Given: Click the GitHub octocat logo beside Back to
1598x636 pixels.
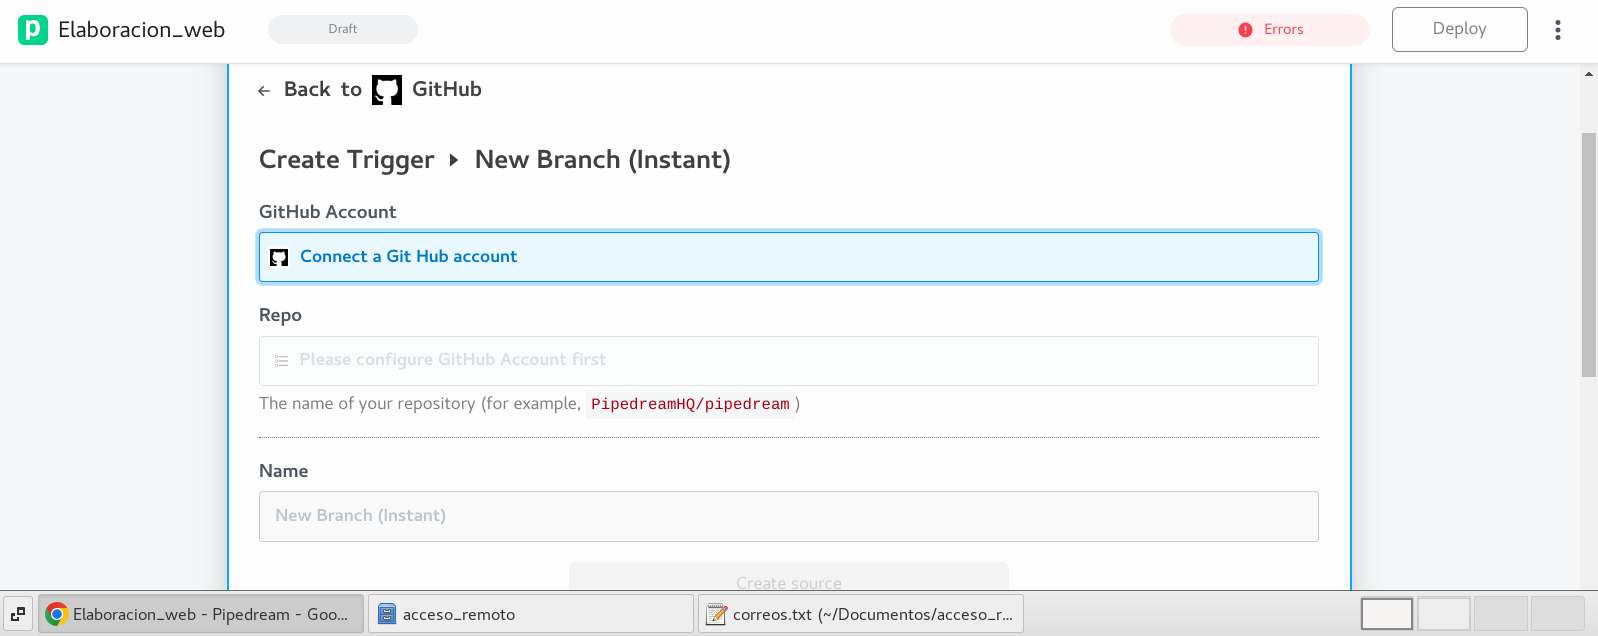Looking at the screenshot, I should click(387, 90).
